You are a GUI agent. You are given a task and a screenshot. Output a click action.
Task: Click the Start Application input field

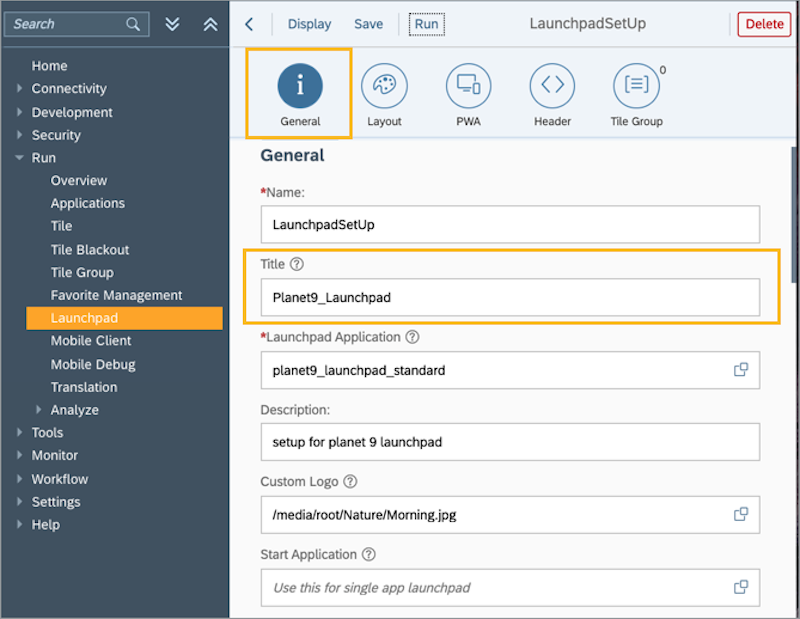click(x=500, y=588)
